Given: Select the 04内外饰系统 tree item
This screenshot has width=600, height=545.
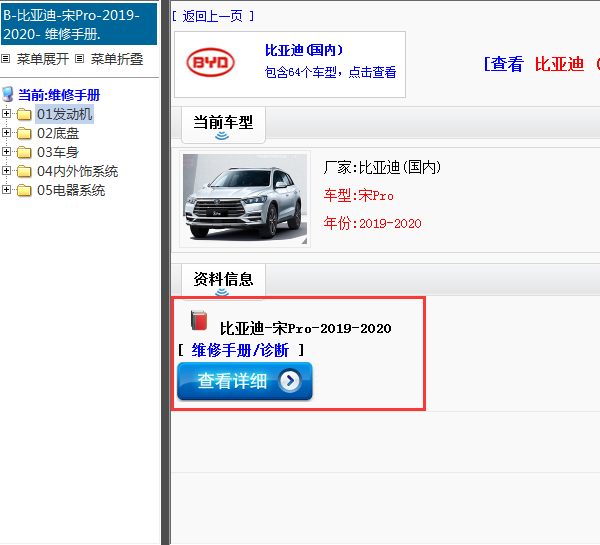Looking at the screenshot, I should pos(77,171).
